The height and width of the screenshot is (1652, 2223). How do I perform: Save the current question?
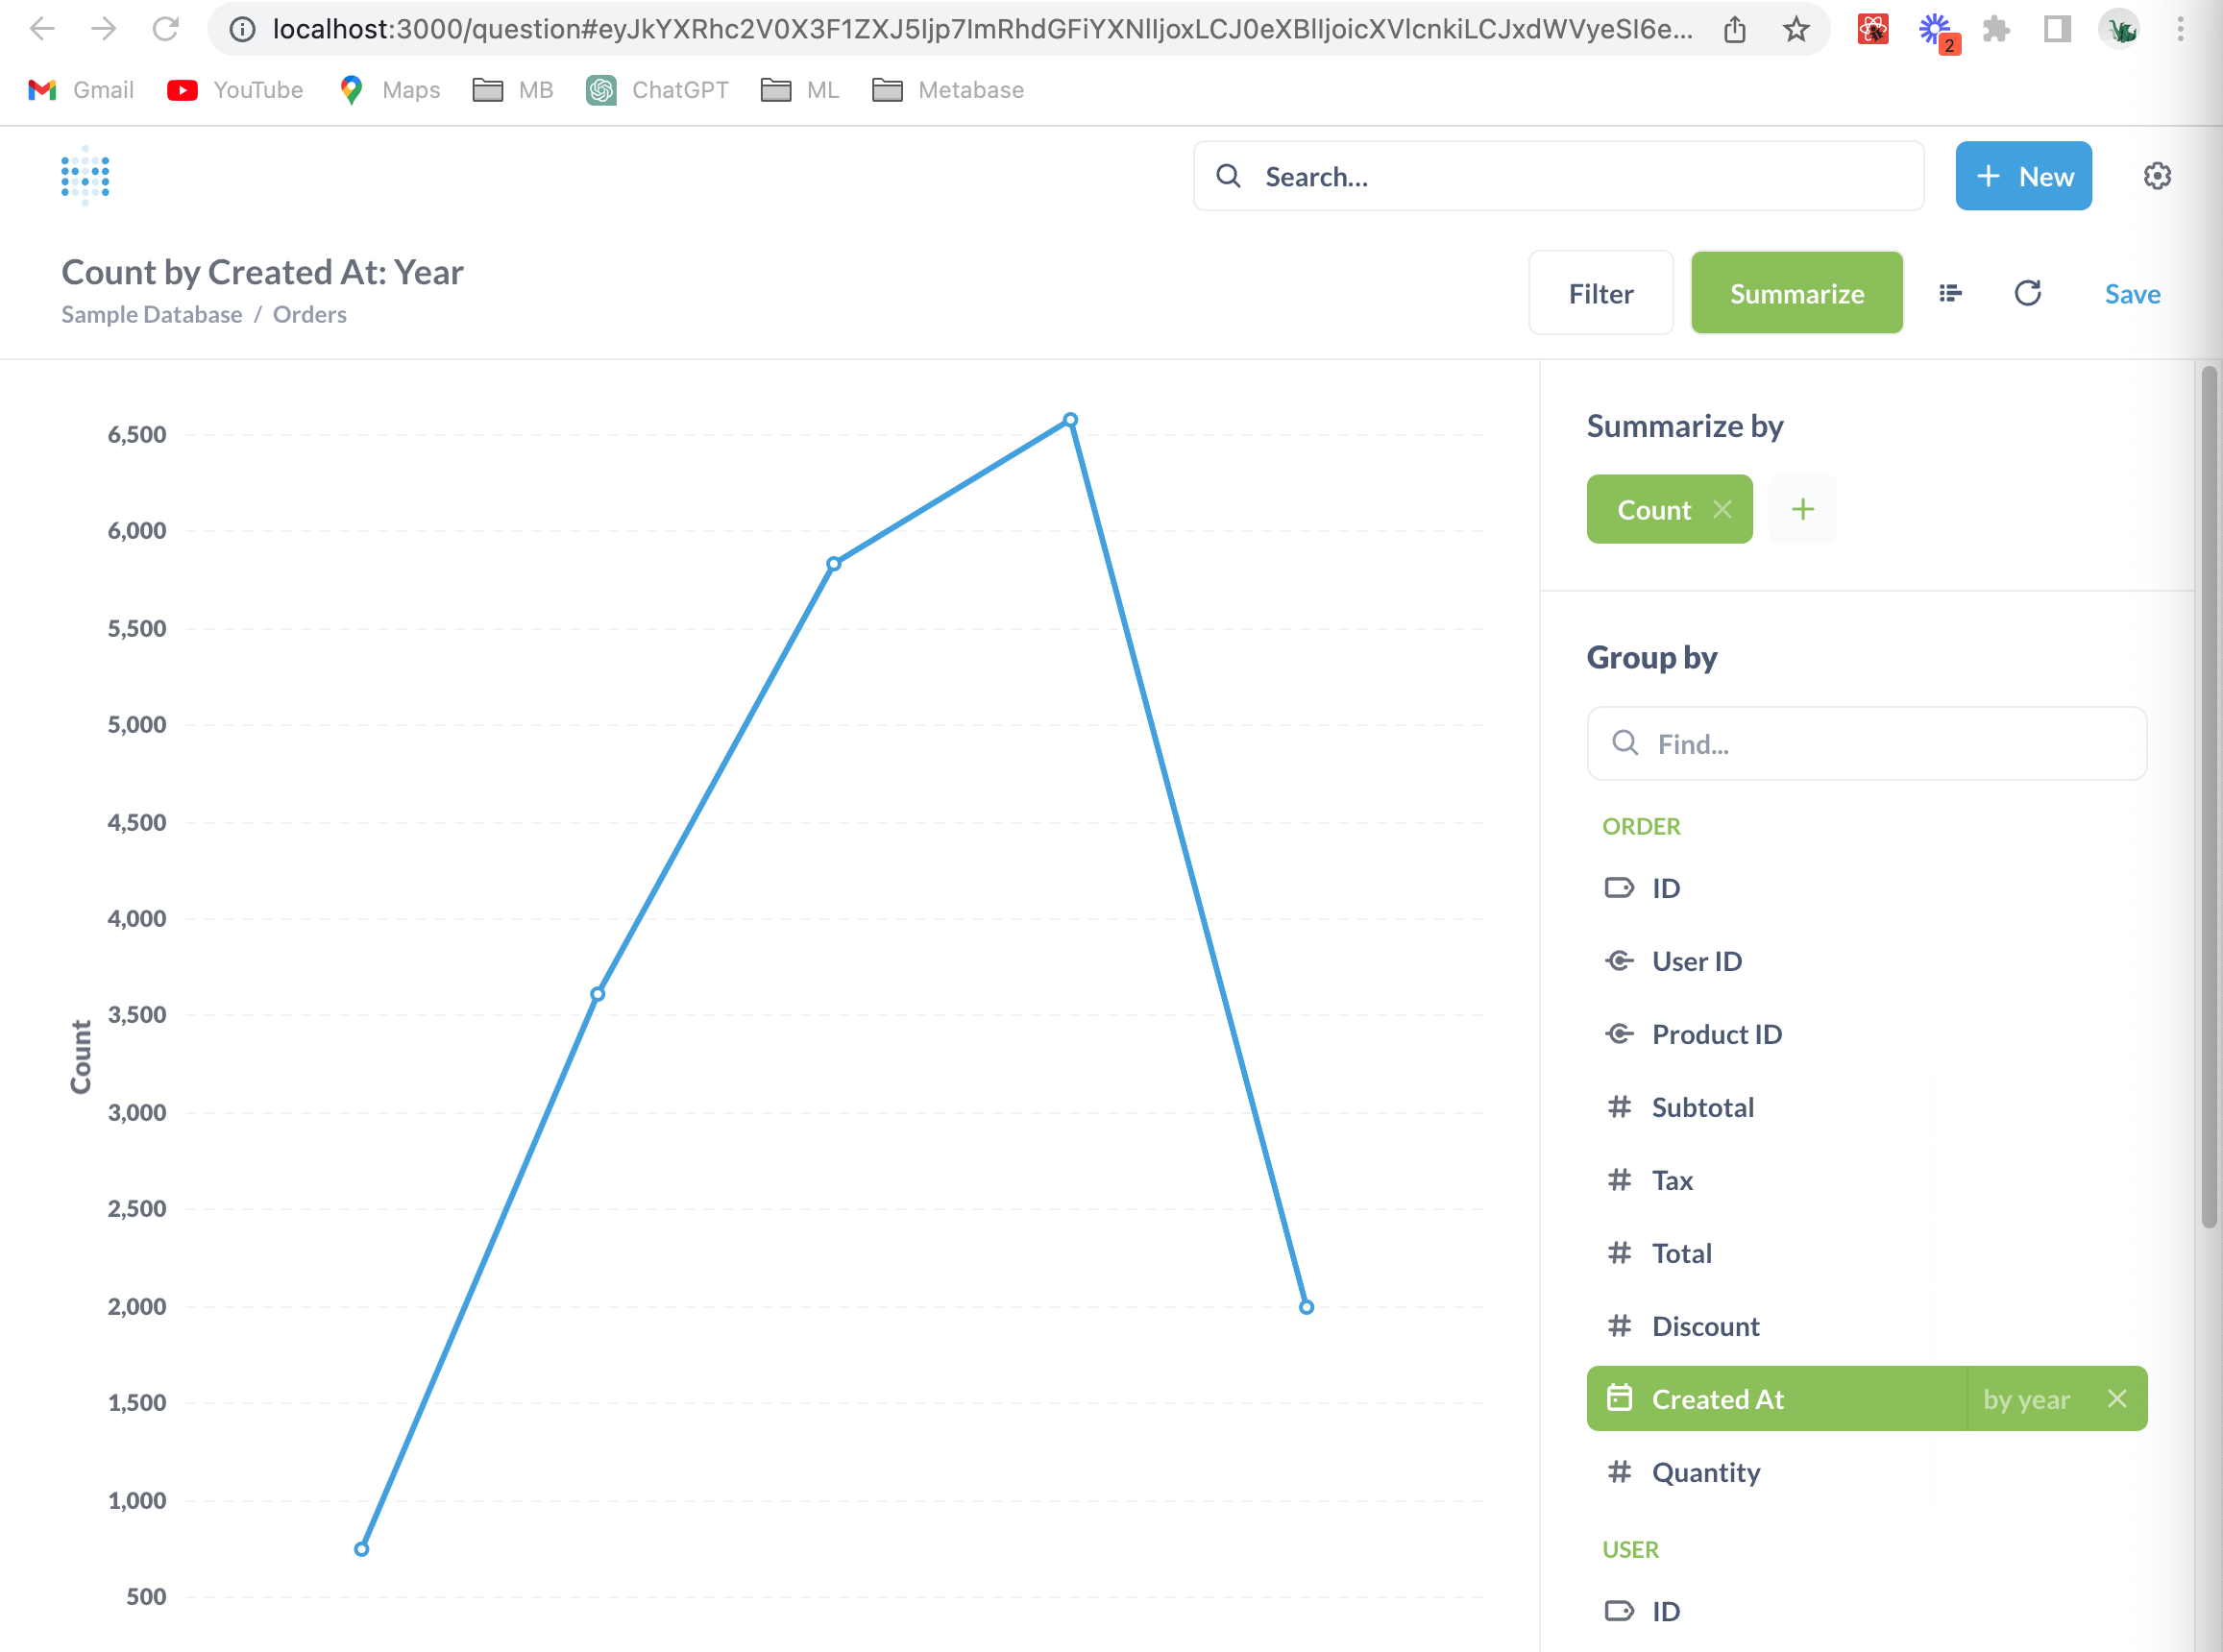pos(2132,293)
